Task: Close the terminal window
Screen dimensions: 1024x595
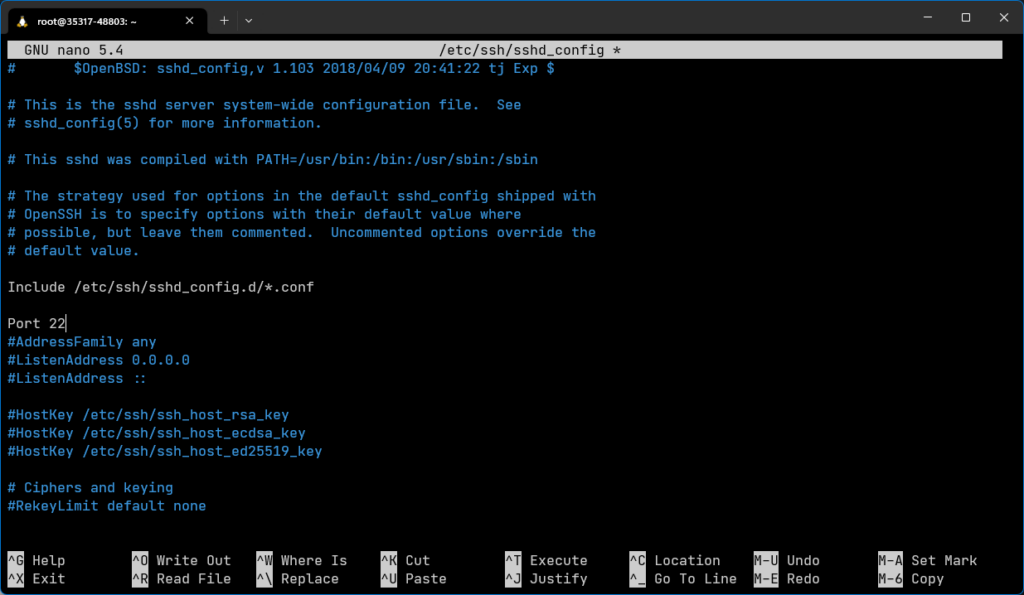Action: (x=1004, y=18)
